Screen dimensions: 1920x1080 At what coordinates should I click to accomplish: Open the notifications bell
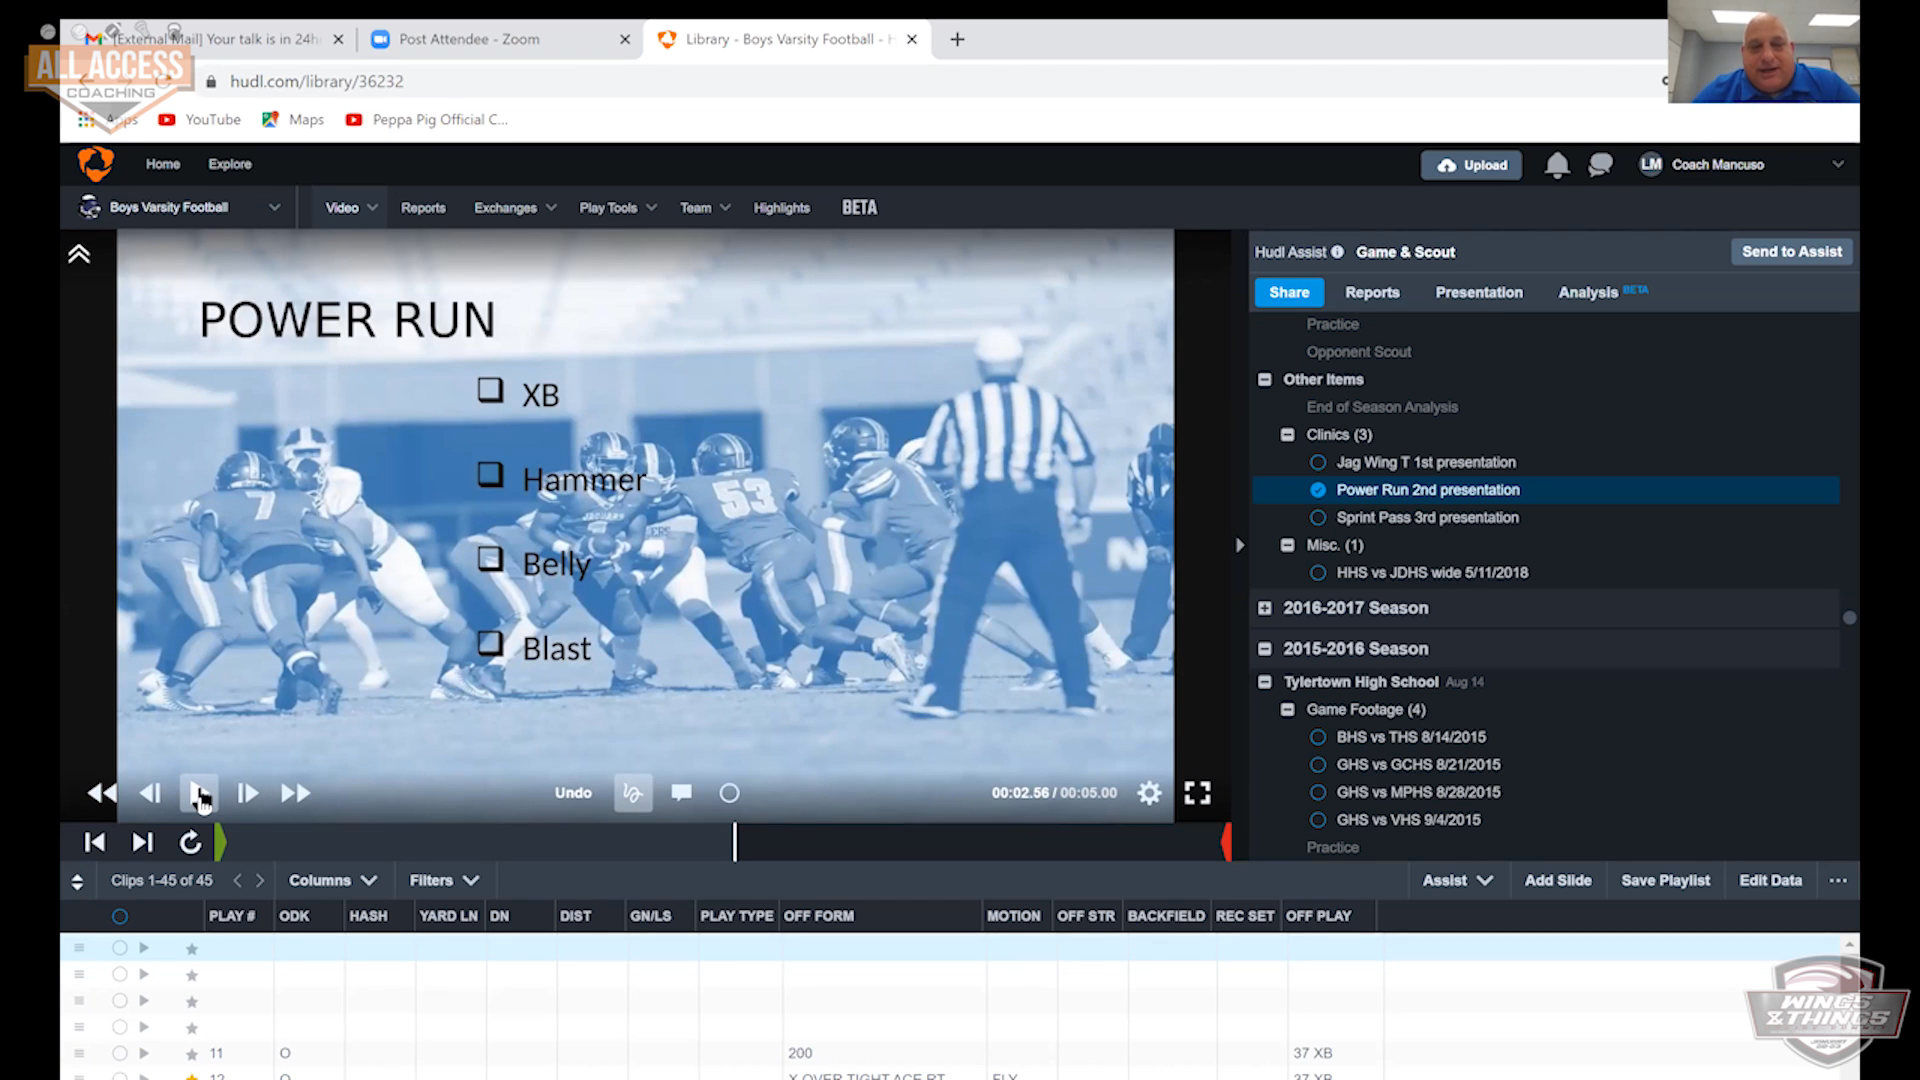point(1556,165)
